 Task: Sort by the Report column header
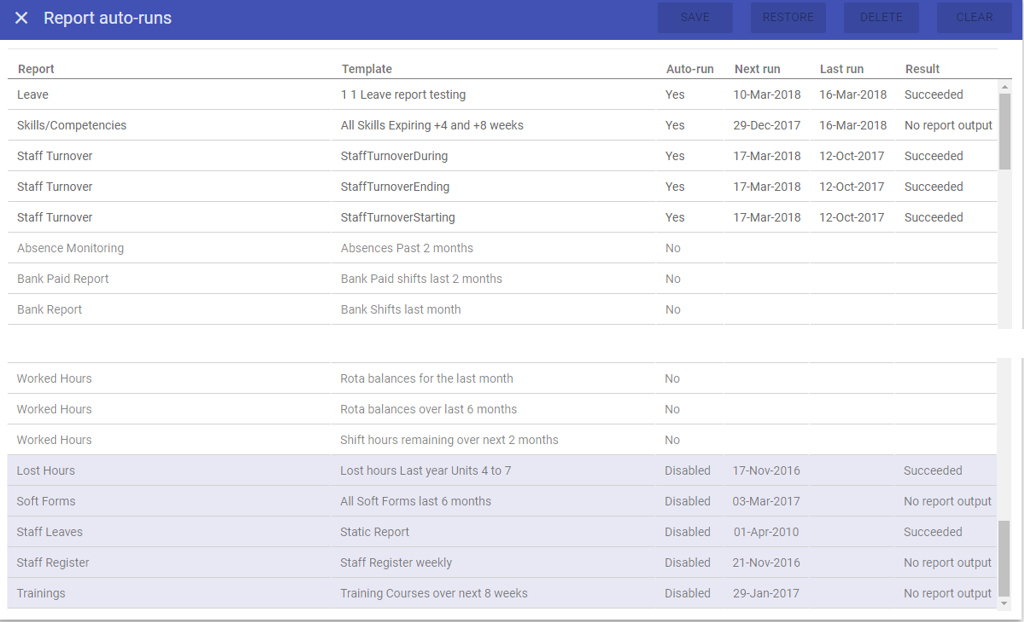[36, 69]
